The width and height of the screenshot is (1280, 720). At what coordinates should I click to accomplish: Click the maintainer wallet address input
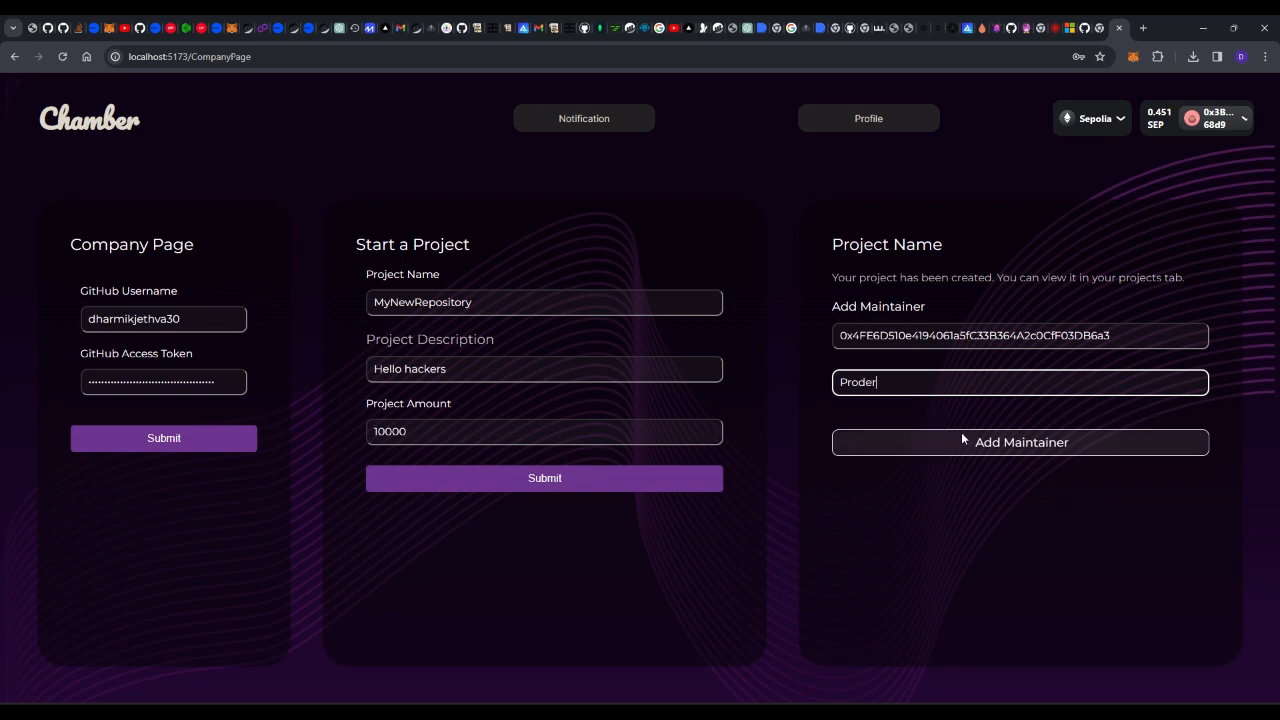(1020, 335)
